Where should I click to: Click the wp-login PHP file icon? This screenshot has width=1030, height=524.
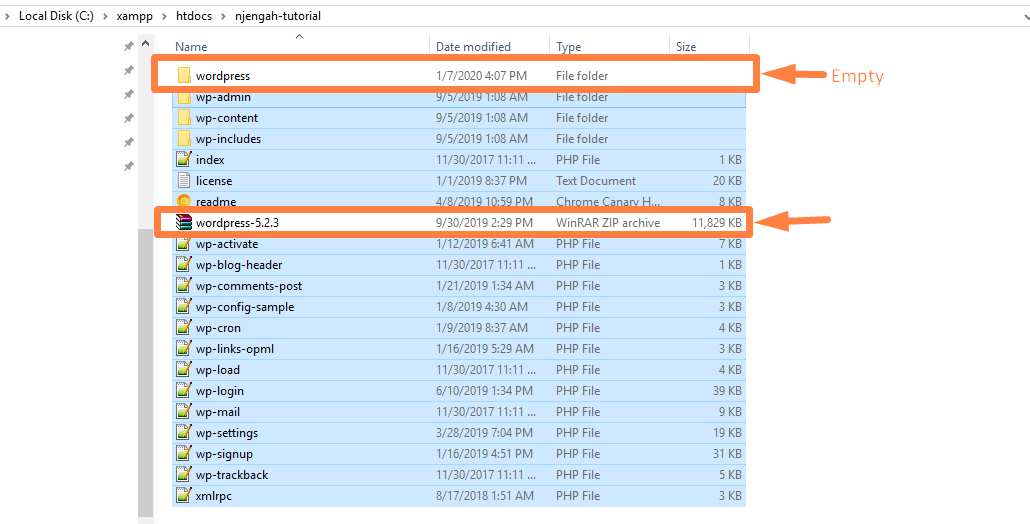pyautogui.click(x=184, y=391)
